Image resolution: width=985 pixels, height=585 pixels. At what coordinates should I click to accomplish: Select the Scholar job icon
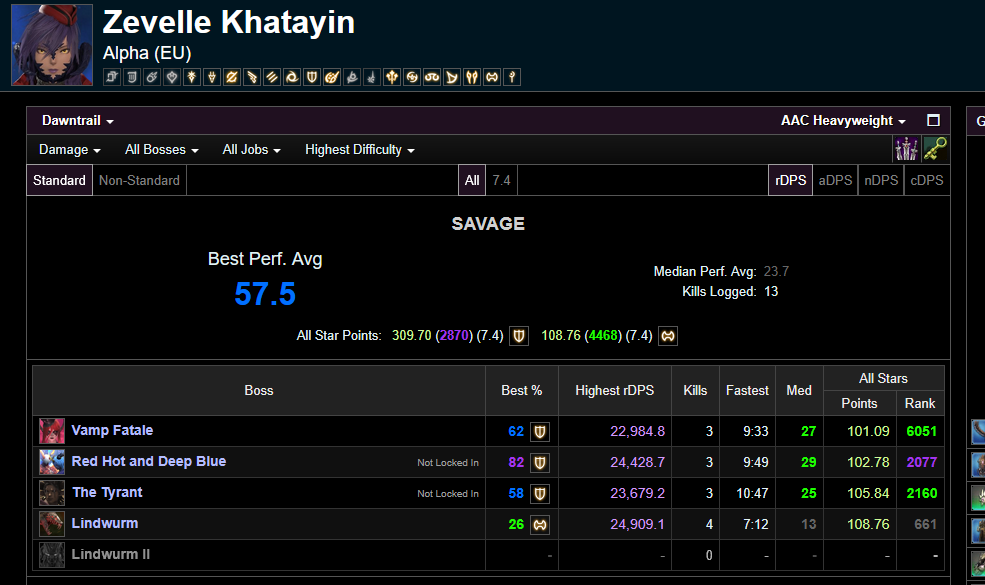[432, 77]
